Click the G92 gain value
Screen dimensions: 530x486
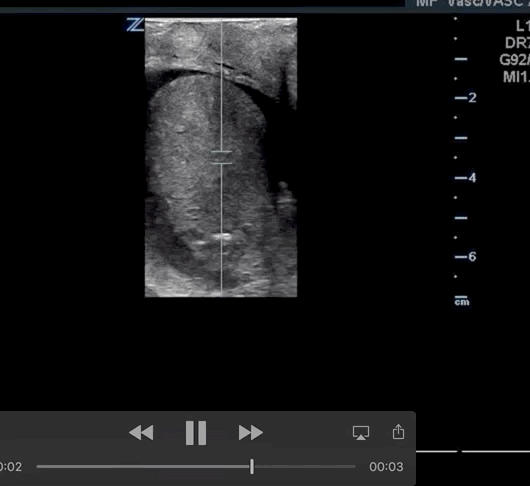coord(514,60)
